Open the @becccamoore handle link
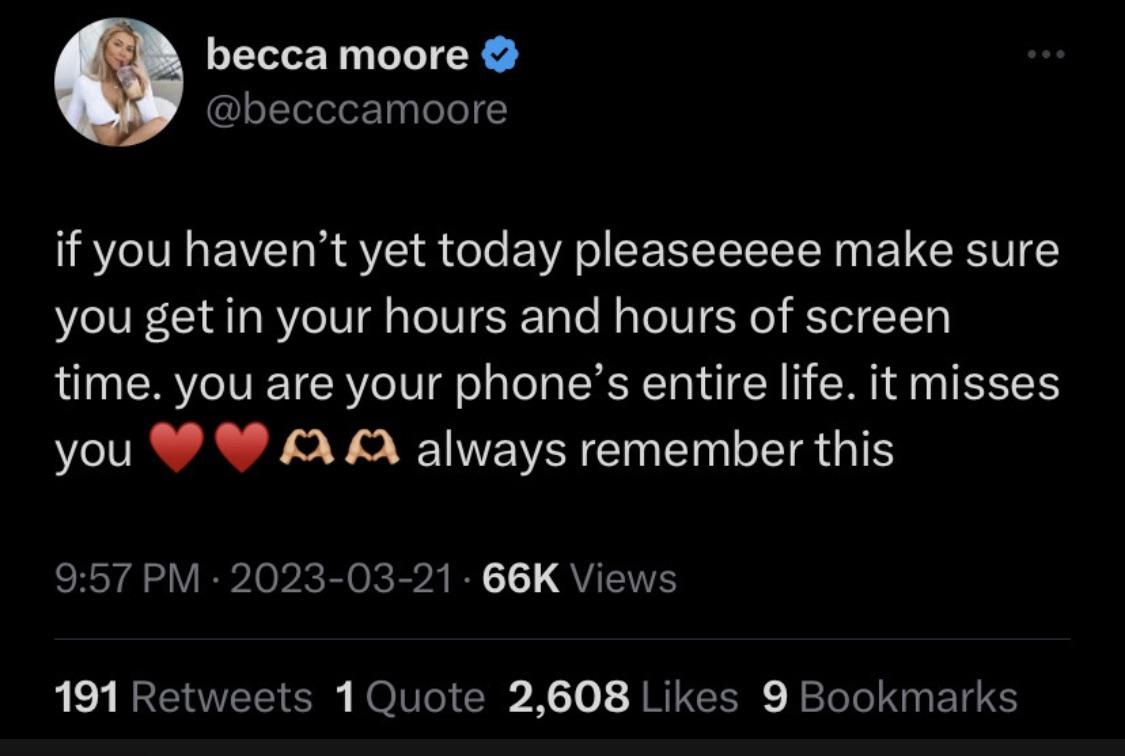Viewport: 1125px width, 756px height. point(357,110)
